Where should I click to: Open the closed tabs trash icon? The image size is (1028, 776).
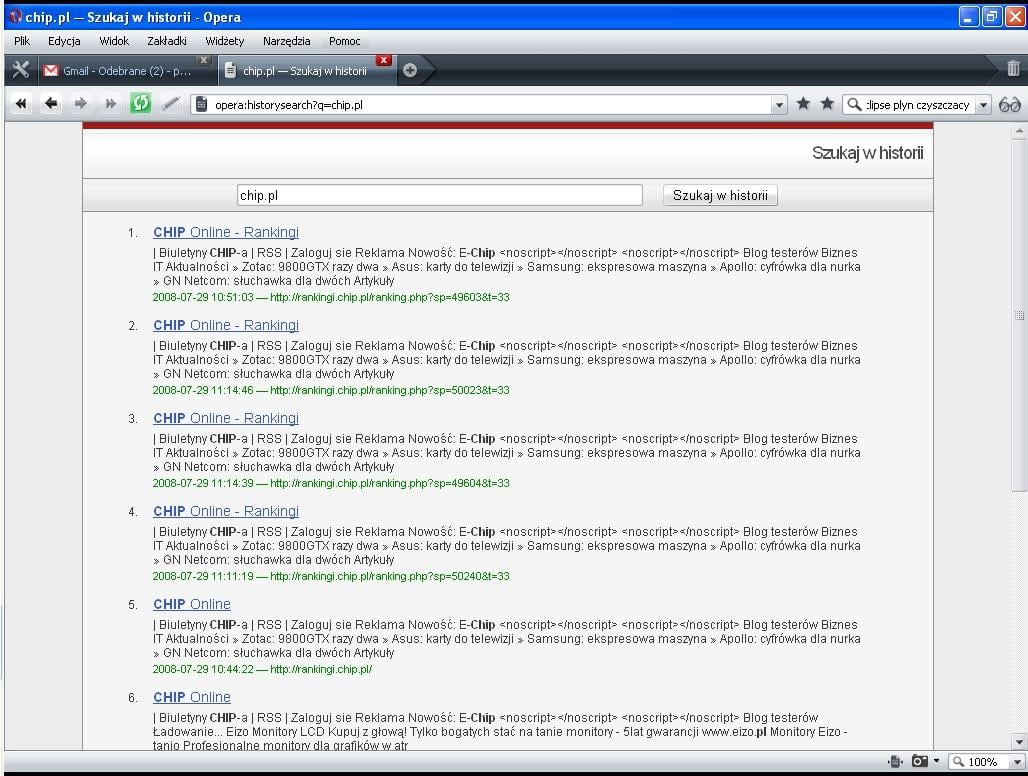pos(1013,69)
